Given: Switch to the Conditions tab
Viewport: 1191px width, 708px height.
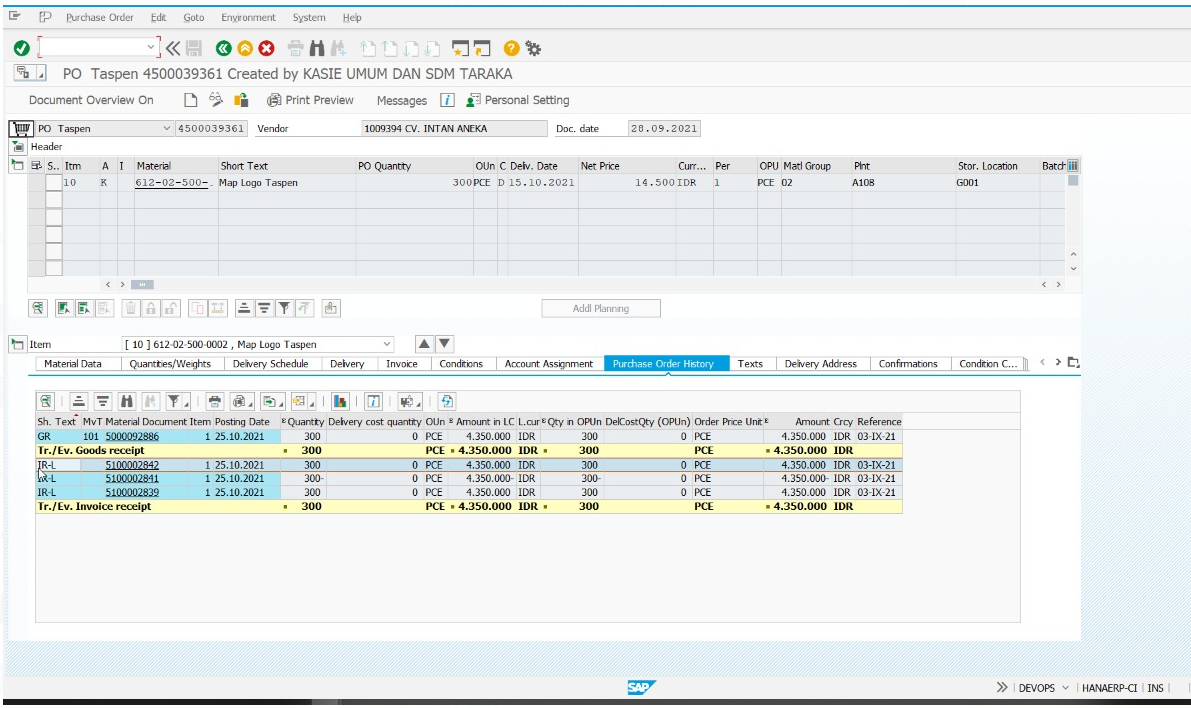Looking at the screenshot, I should point(460,364).
